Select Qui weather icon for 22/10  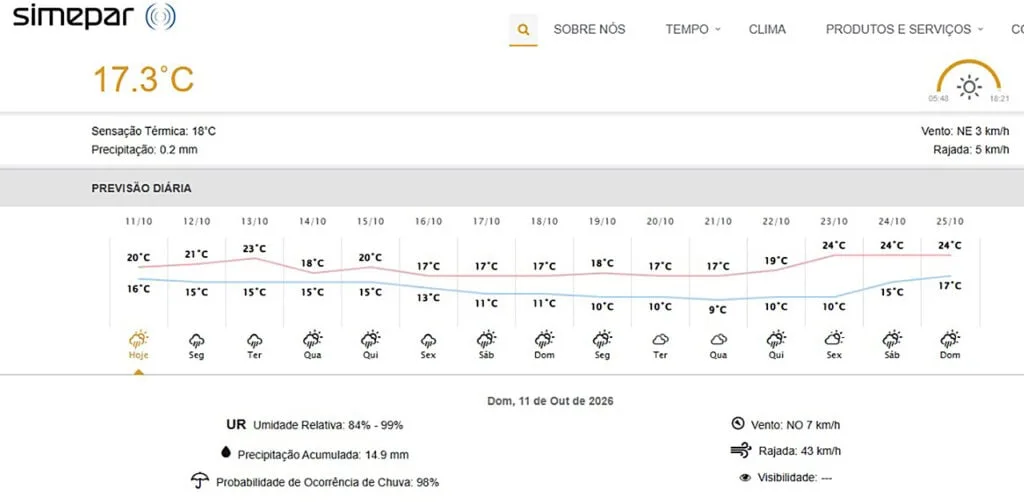tap(776, 339)
